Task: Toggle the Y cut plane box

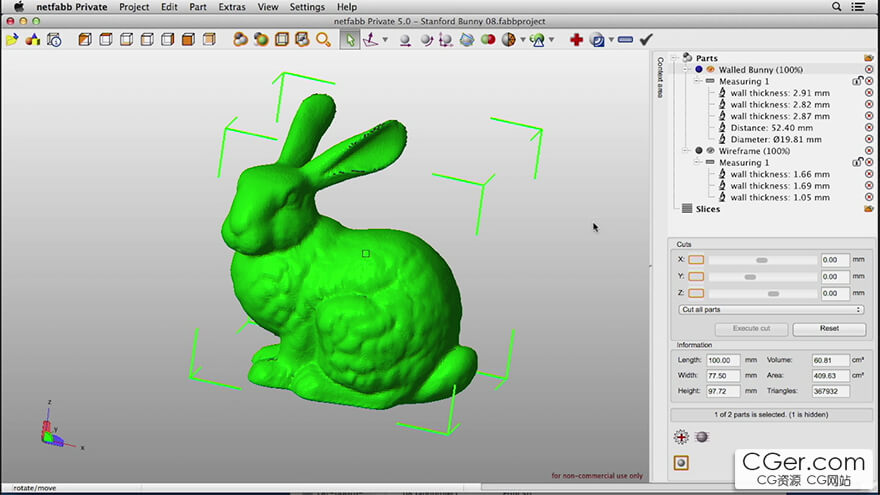Action: 696,276
